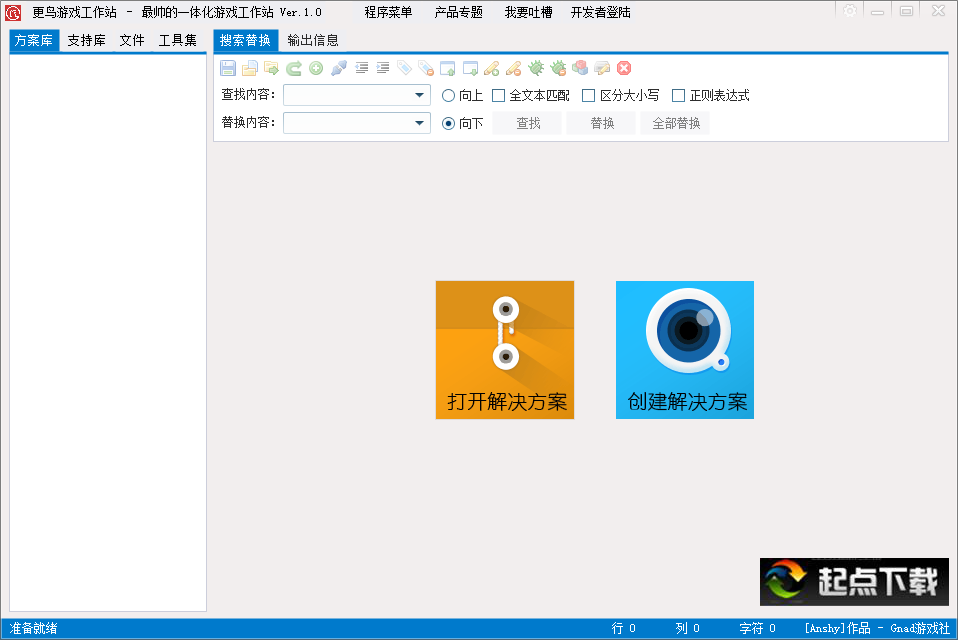Viewport: 958px width, 640px height.
Task: Open the 程序菜单 menu
Action: tap(388, 12)
